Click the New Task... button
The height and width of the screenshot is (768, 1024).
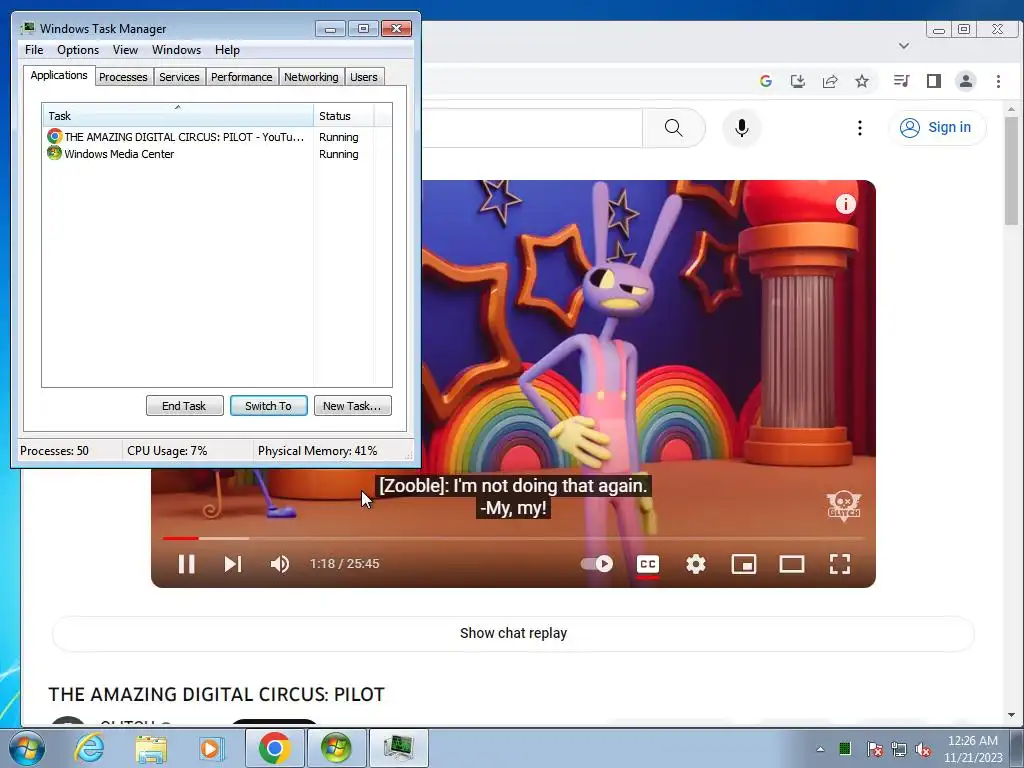pos(352,406)
